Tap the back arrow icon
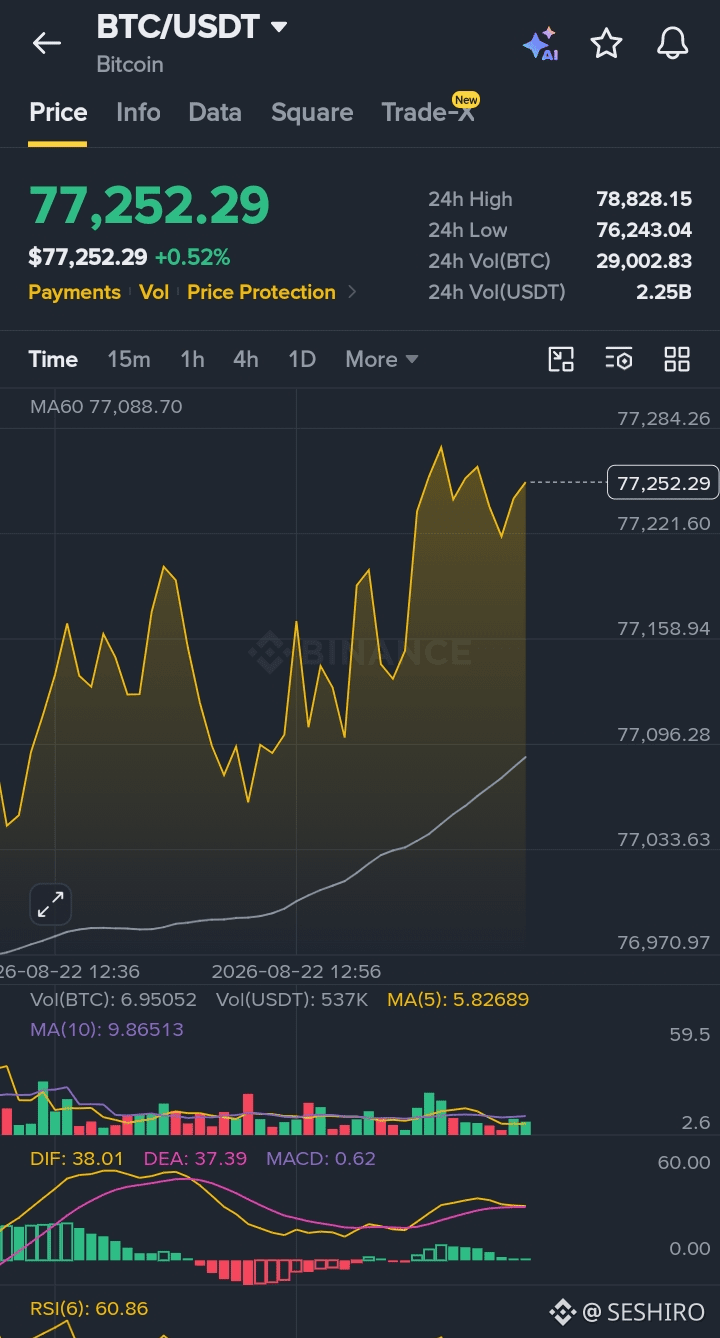720x1338 pixels. 46,43
